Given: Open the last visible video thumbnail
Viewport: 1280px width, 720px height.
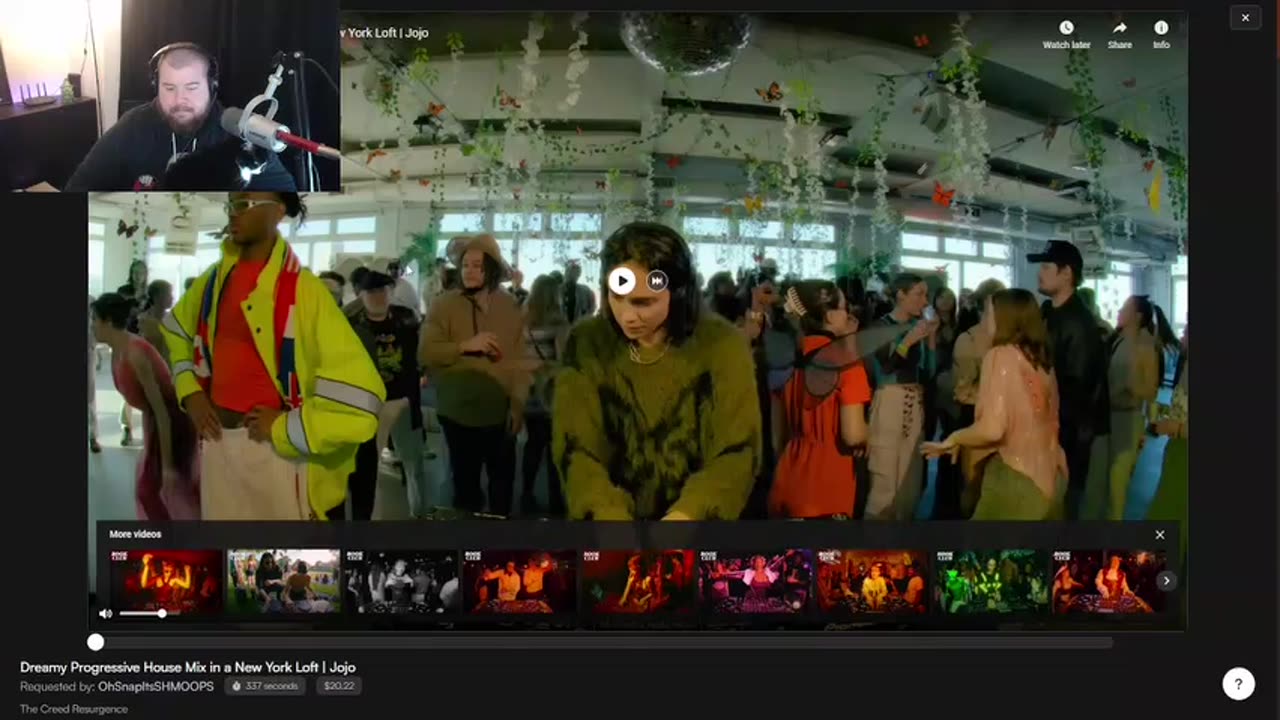Looking at the screenshot, I should point(1109,581).
